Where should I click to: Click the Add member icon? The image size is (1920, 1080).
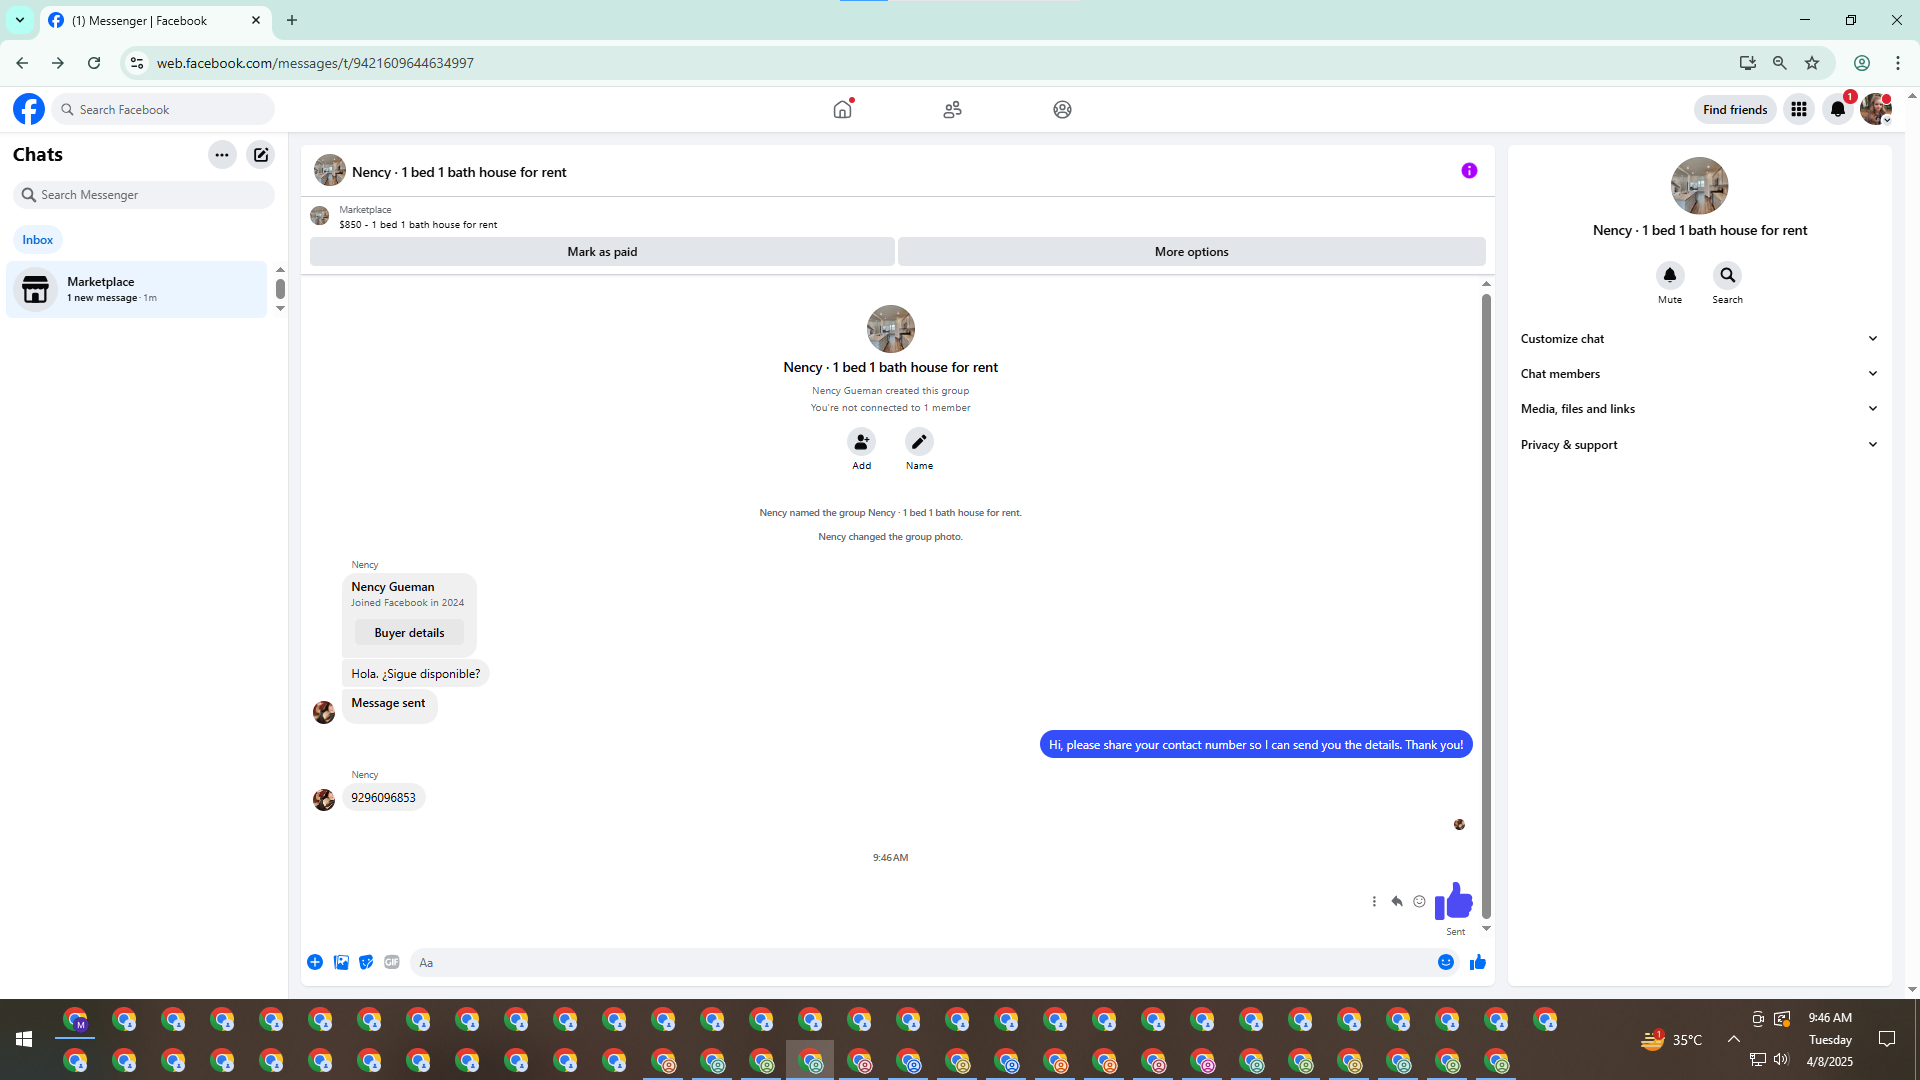pos(861,442)
